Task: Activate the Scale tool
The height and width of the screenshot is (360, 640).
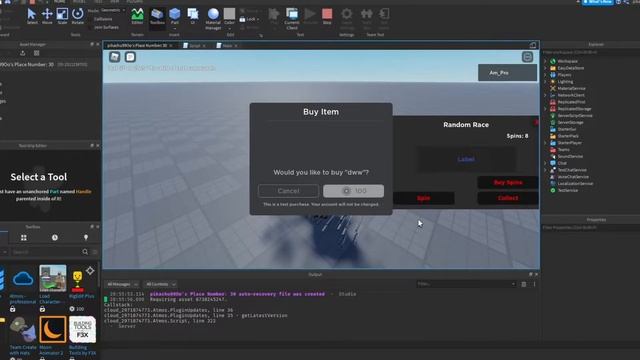Action: click(x=62, y=16)
